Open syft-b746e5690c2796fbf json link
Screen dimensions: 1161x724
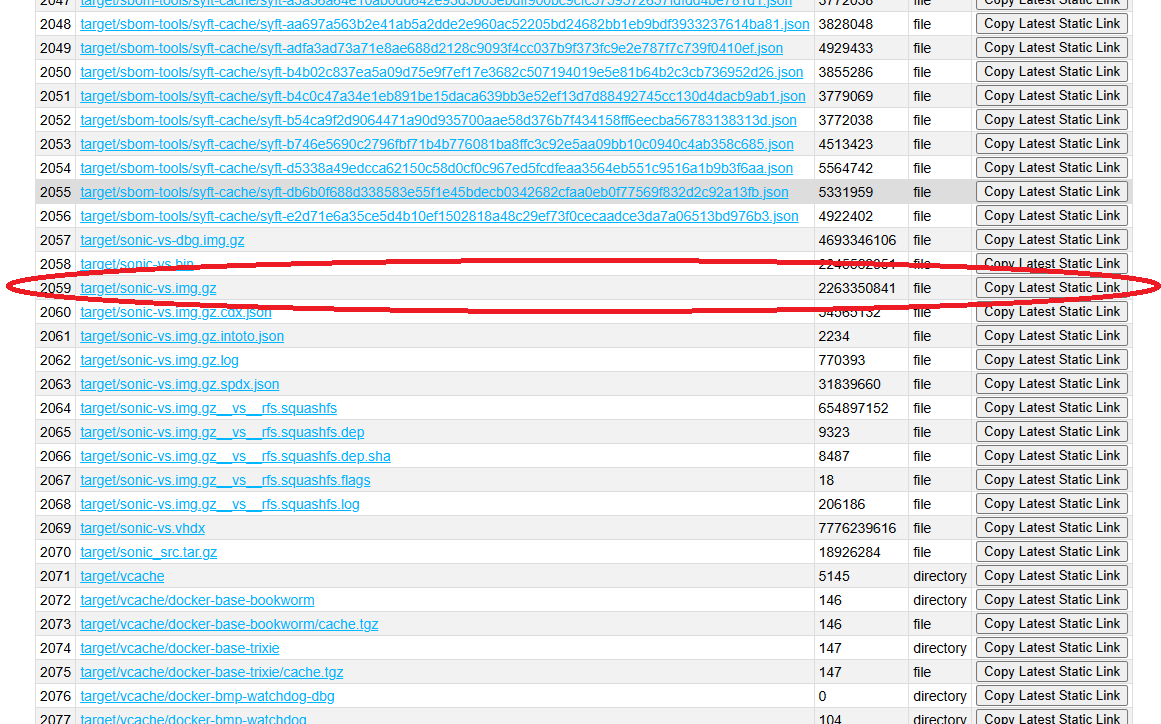click(437, 144)
